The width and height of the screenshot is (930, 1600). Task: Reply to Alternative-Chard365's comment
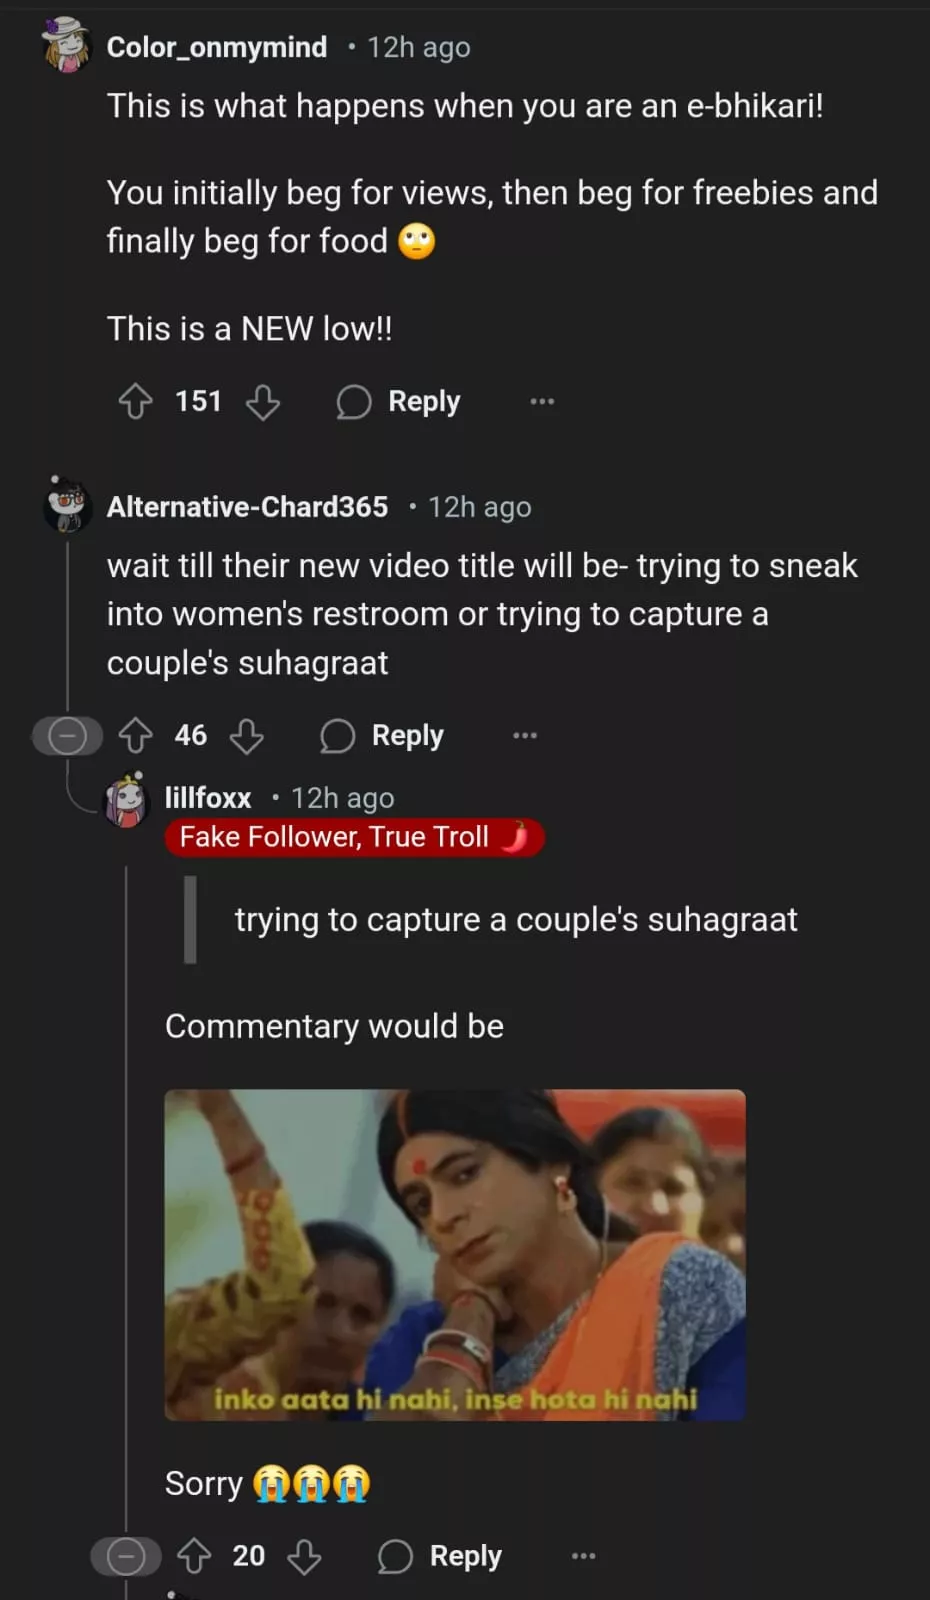point(383,736)
